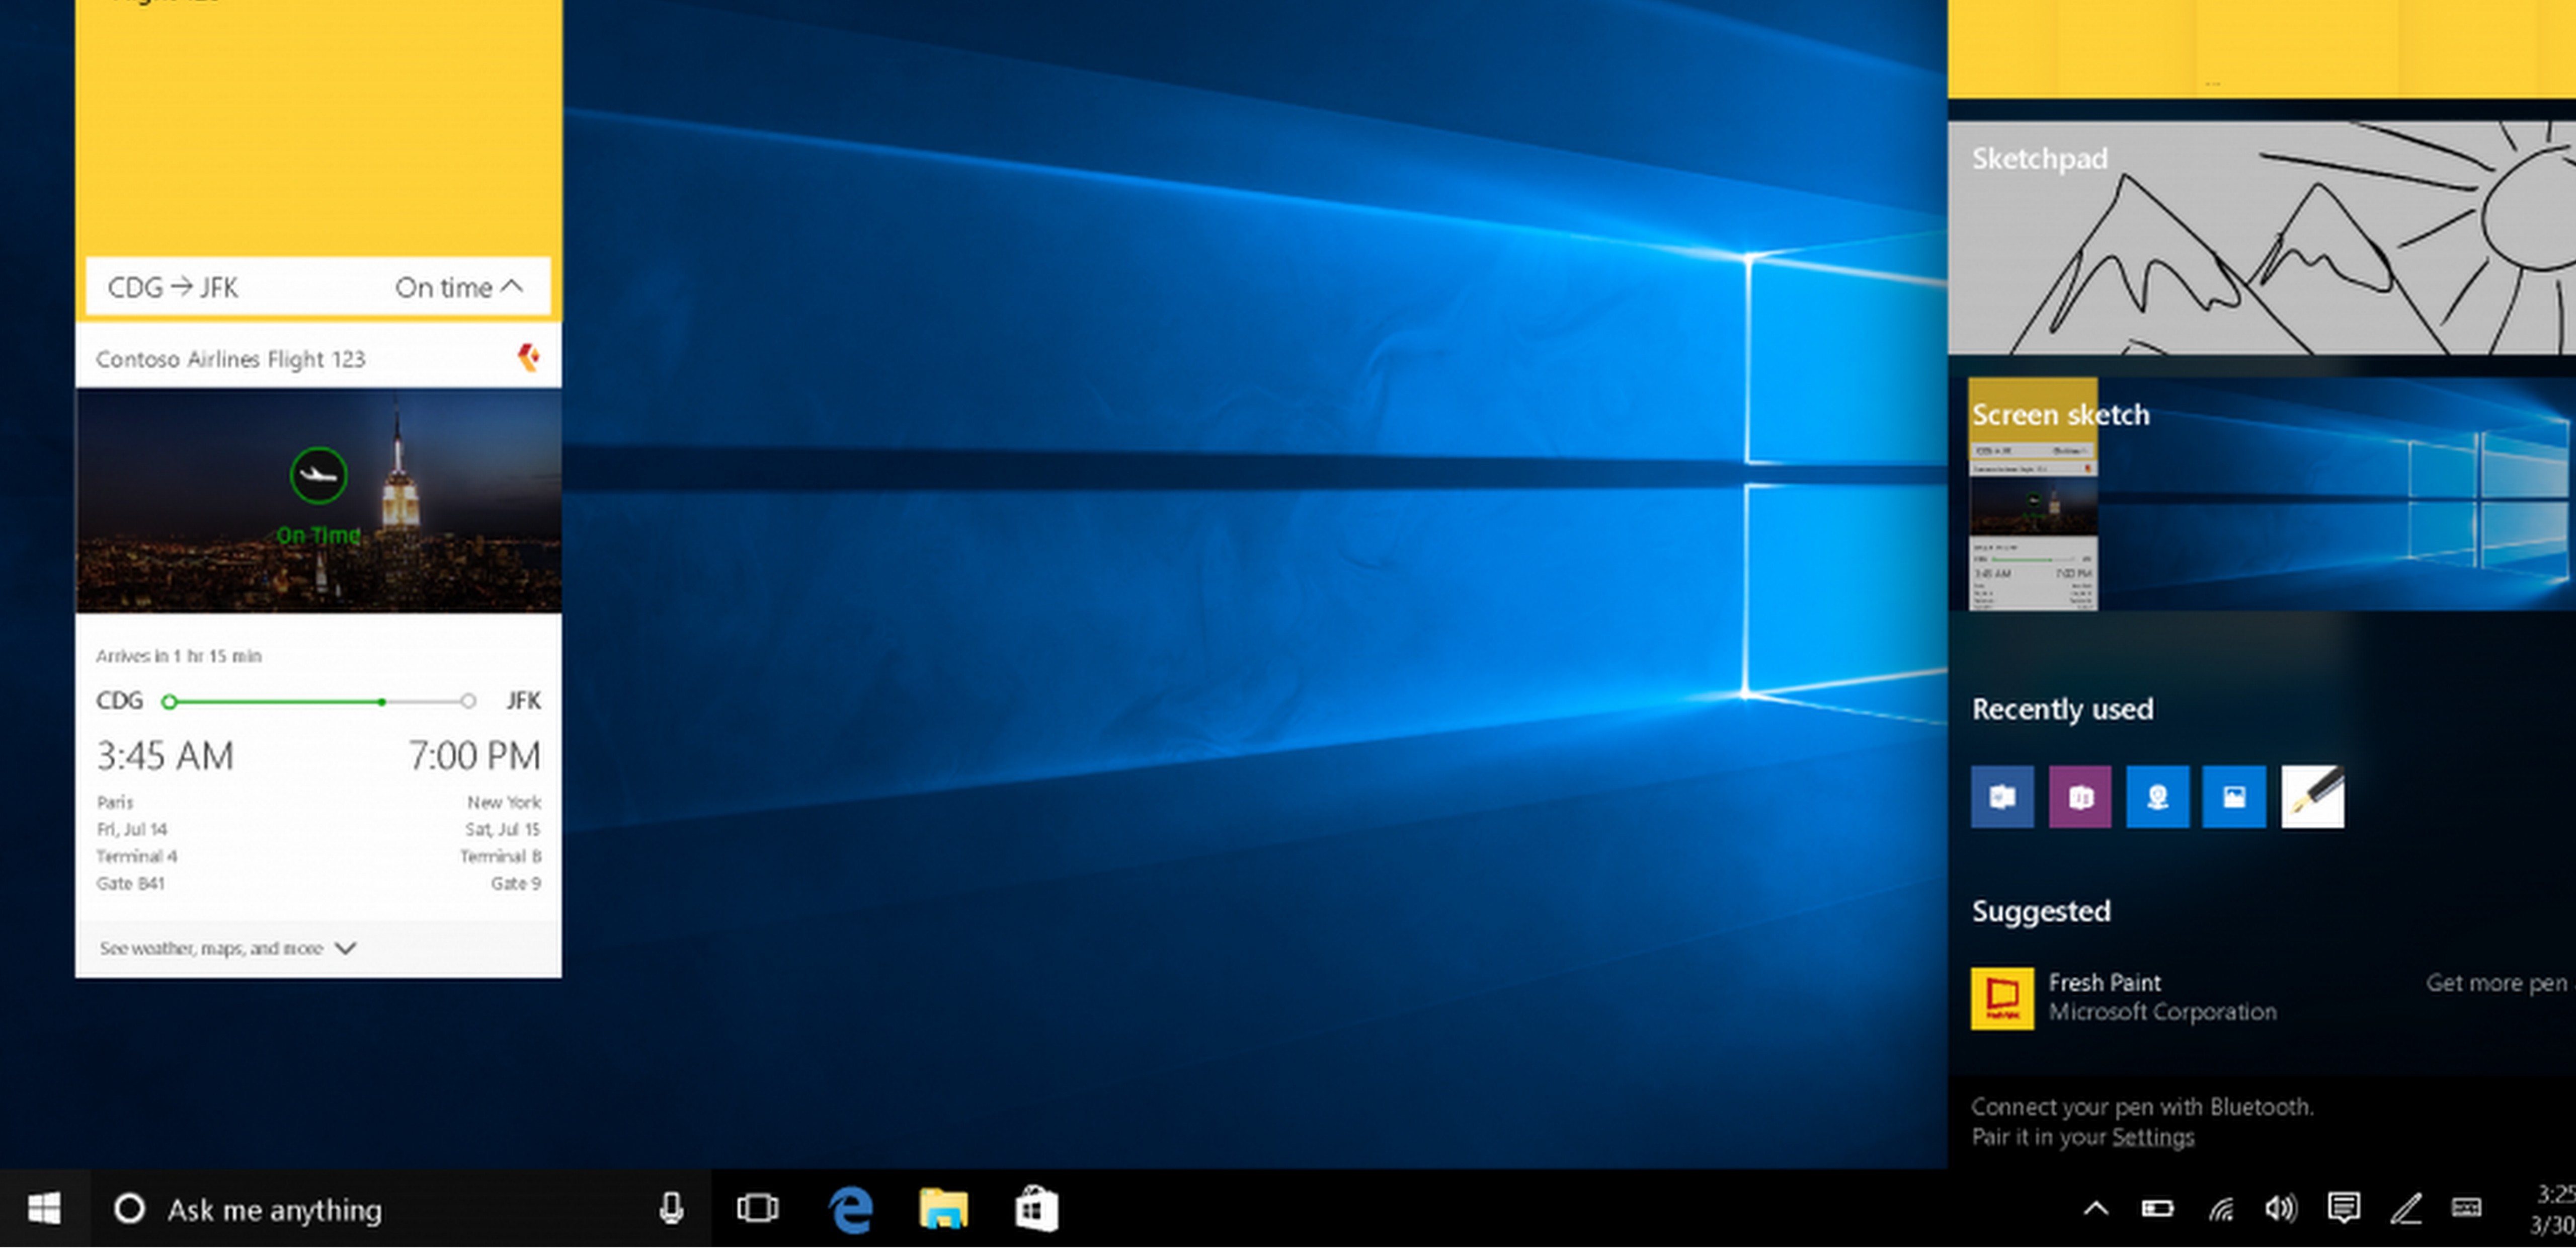
Task: Click the Contoso Airlines logo on the flight card
Action: point(529,357)
